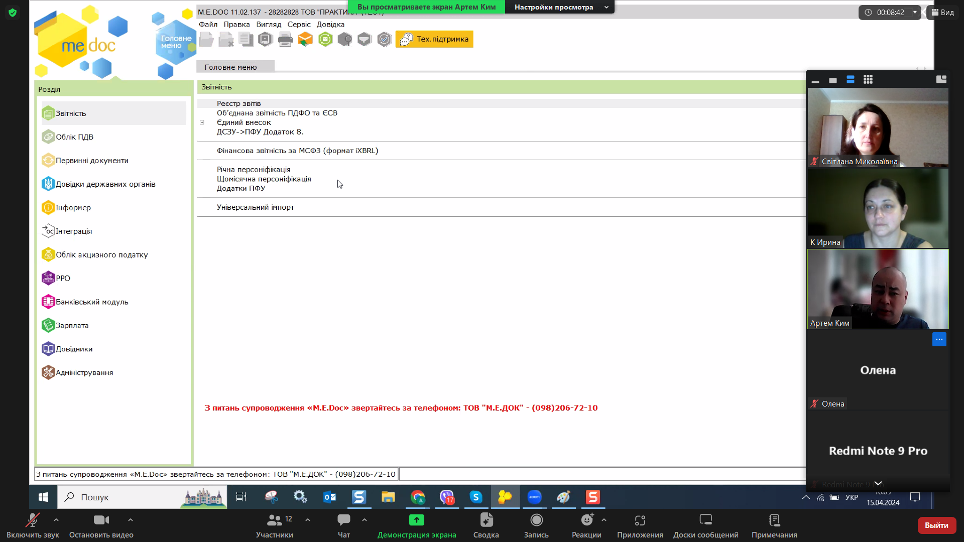Click the new document toolbar icon
The height and width of the screenshot is (542, 964).
pyautogui.click(x=207, y=39)
